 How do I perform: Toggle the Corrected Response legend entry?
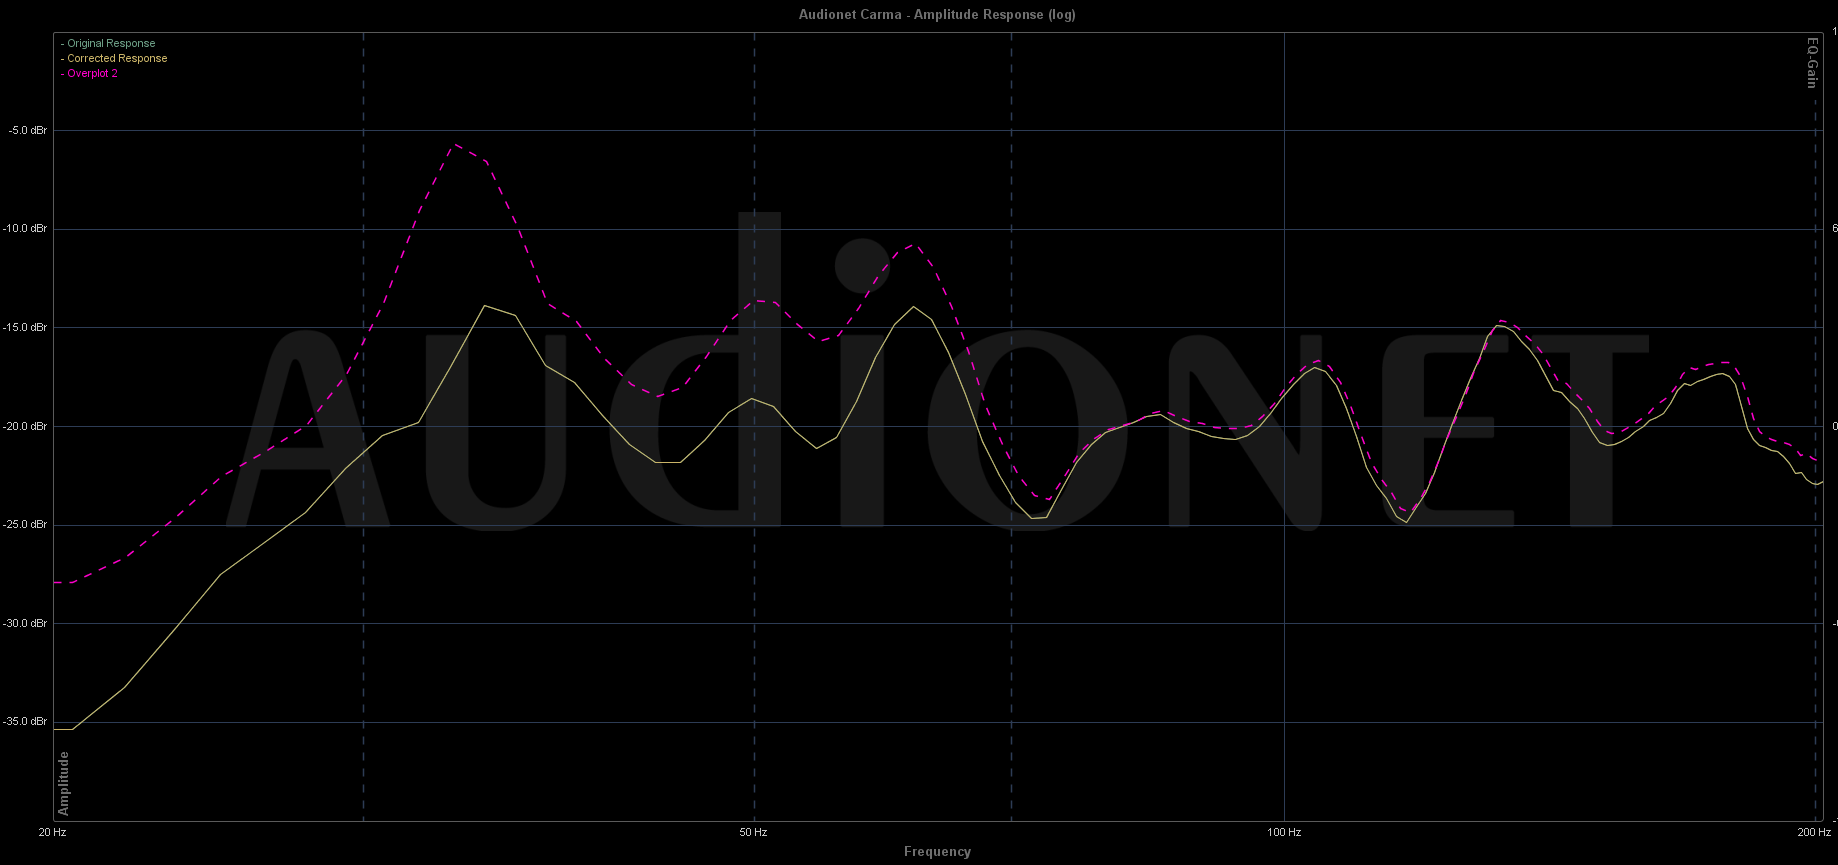click(116, 59)
